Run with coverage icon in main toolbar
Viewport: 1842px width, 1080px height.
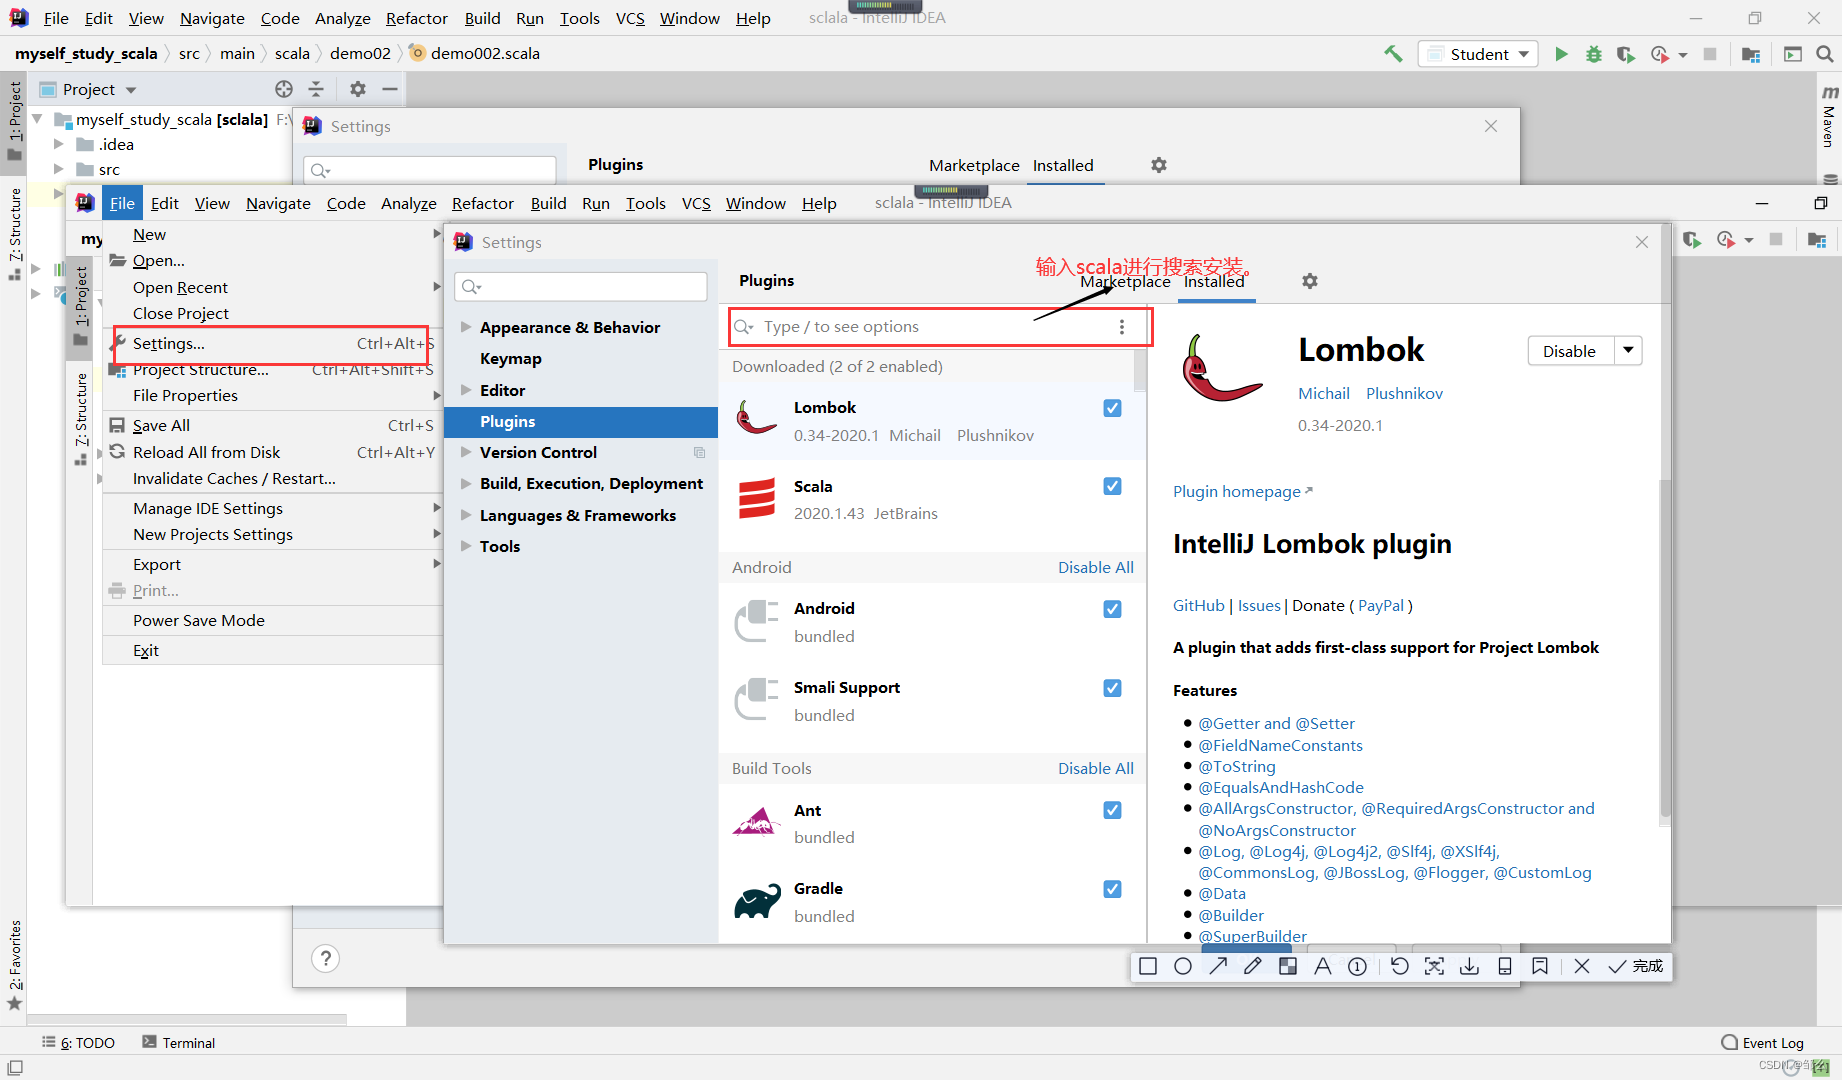pyautogui.click(x=1626, y=54)
